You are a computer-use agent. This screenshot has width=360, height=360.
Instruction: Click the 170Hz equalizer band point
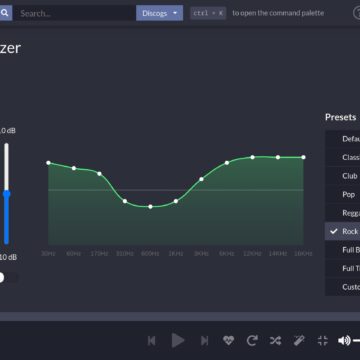99,174
